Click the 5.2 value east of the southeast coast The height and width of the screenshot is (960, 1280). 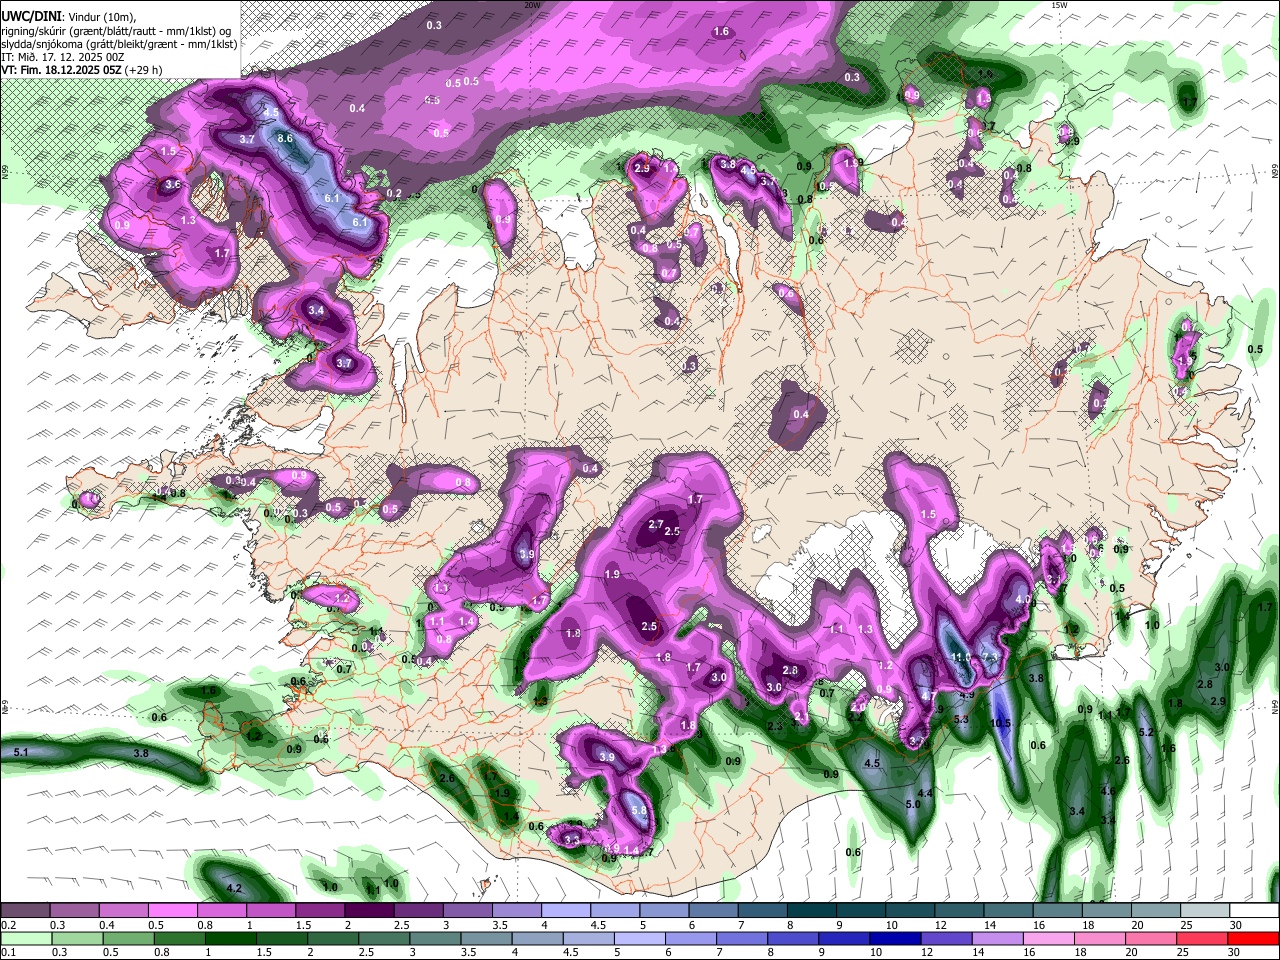click(1146, 733)
